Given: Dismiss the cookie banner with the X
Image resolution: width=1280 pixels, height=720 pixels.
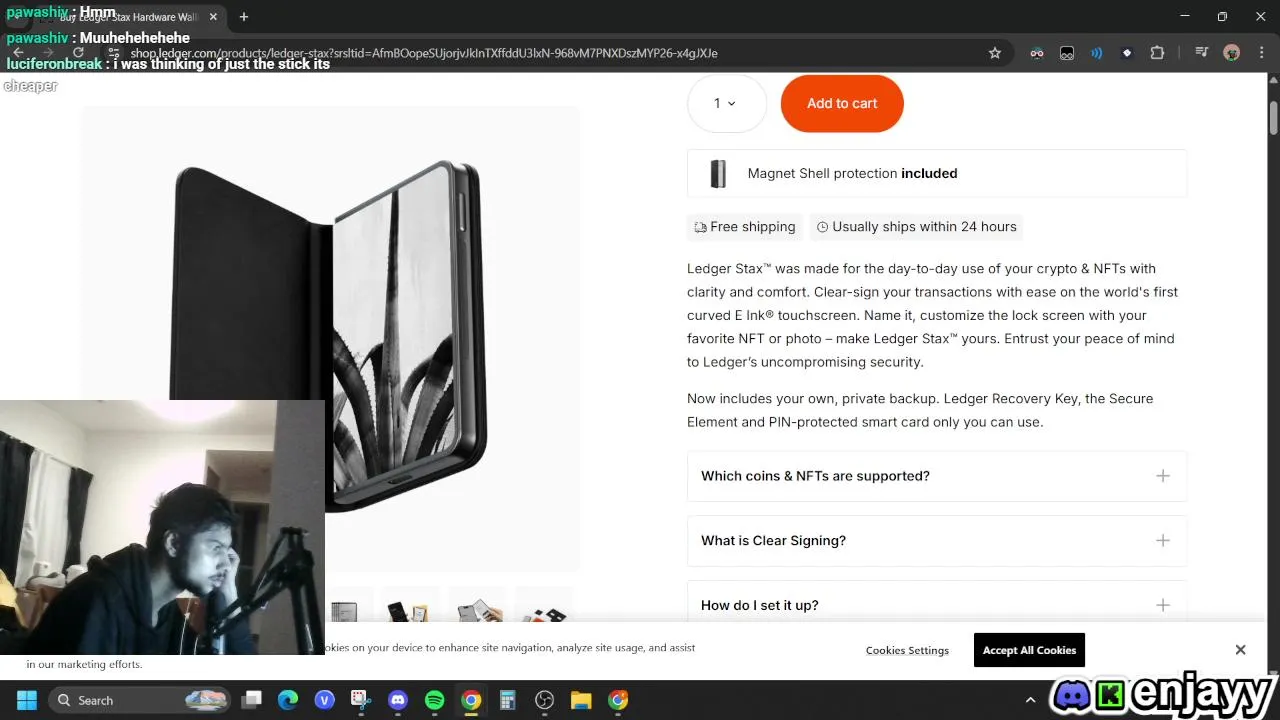Looking at the screenshot, I should pos(1240,650).
